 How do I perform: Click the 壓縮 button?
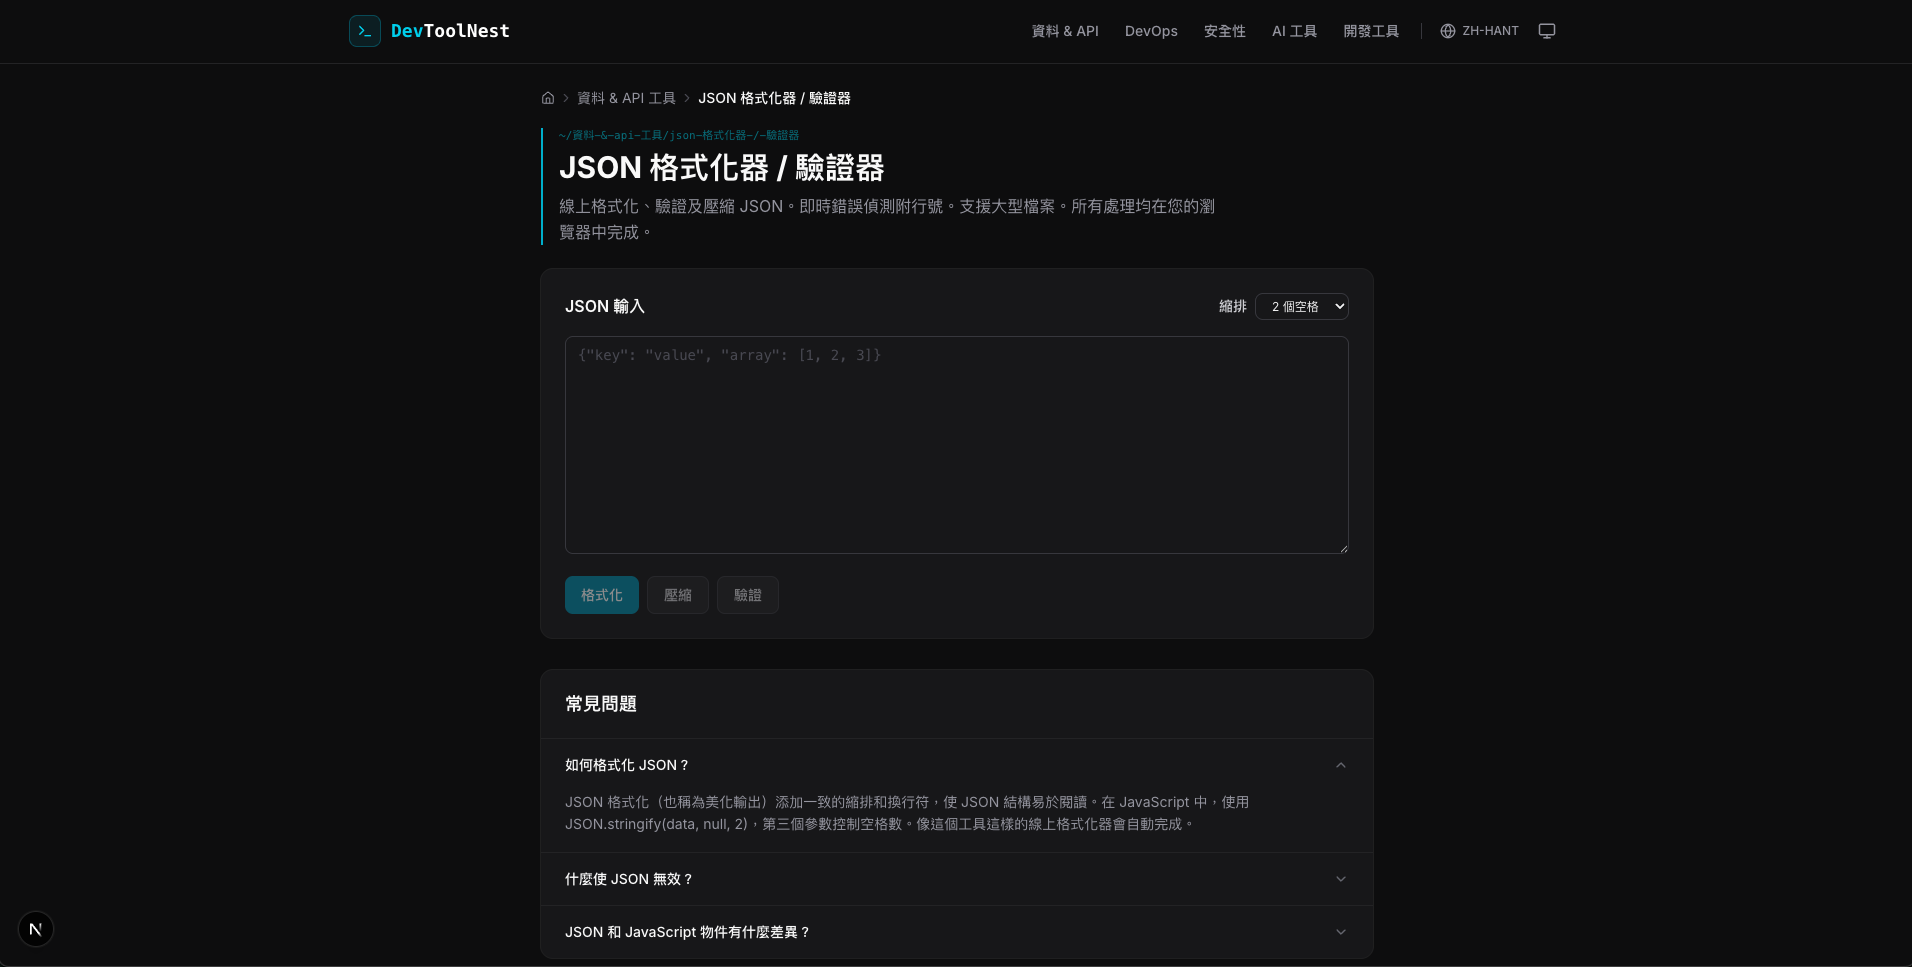tap(678, 595)
